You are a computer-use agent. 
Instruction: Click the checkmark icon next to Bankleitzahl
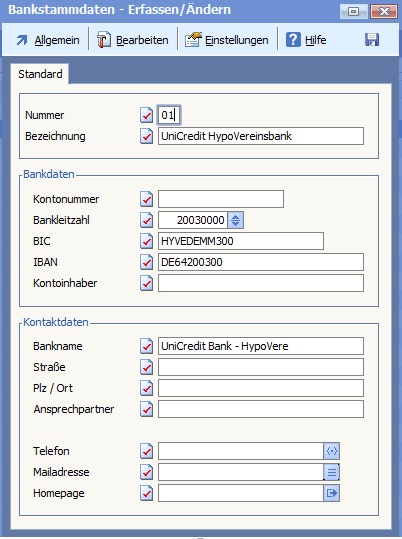point(146,220)
